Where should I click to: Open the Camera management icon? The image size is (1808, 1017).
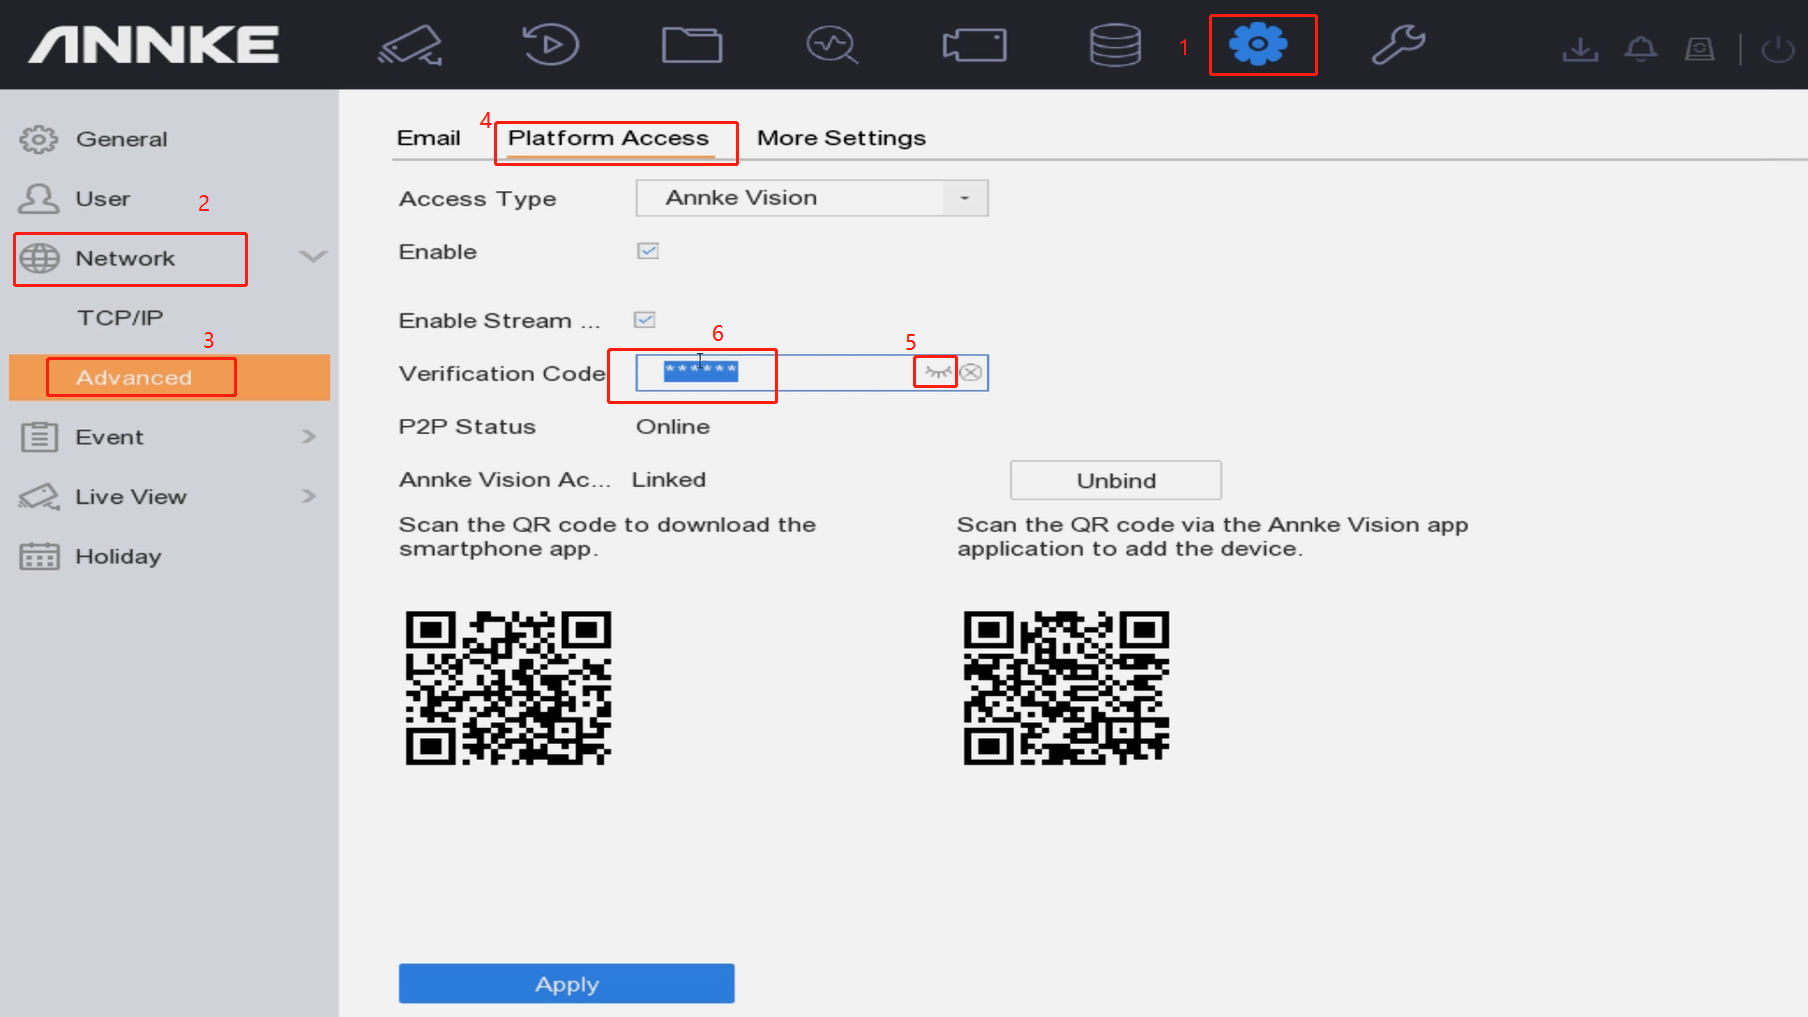coord(973,44)
